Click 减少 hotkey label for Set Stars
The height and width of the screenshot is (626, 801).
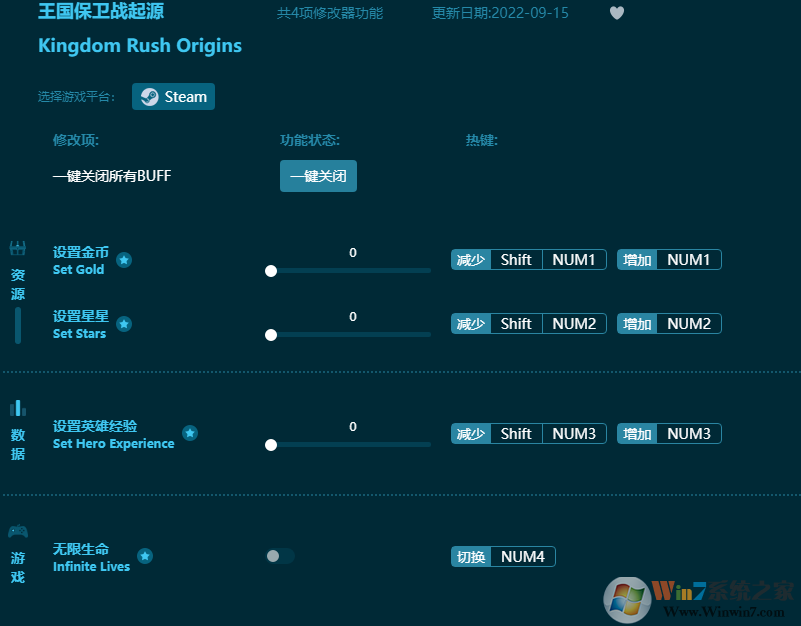point(471,323)
